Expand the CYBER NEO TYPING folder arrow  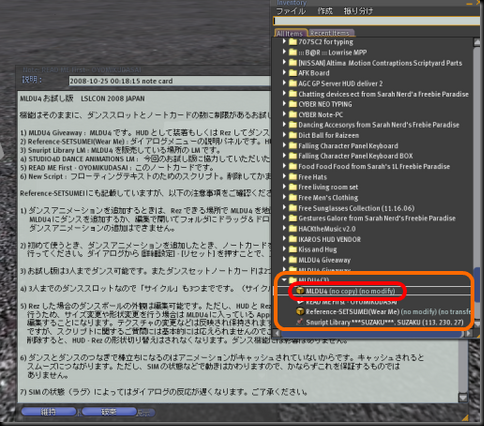click(x=284, y=104)
